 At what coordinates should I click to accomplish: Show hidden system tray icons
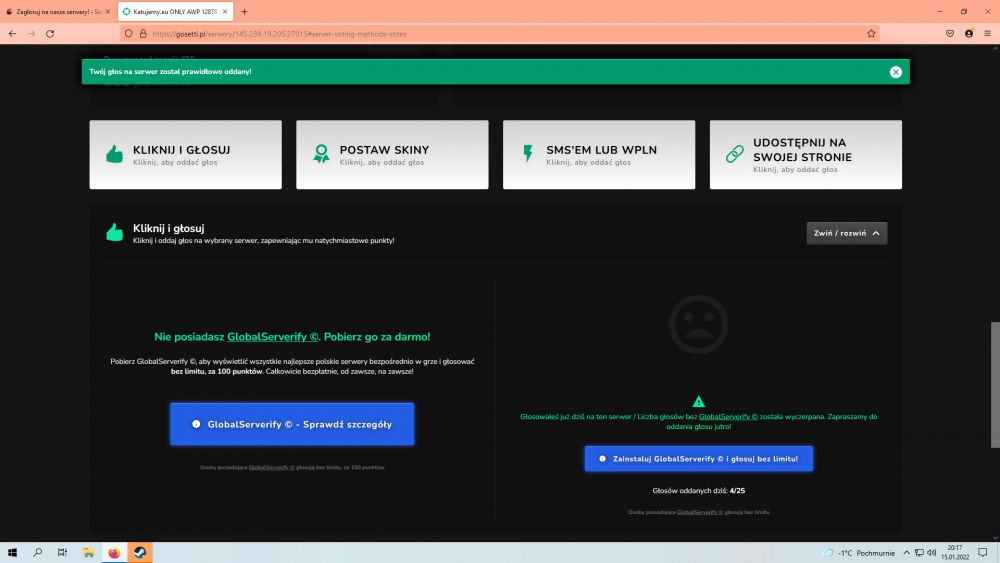point(906,553)
